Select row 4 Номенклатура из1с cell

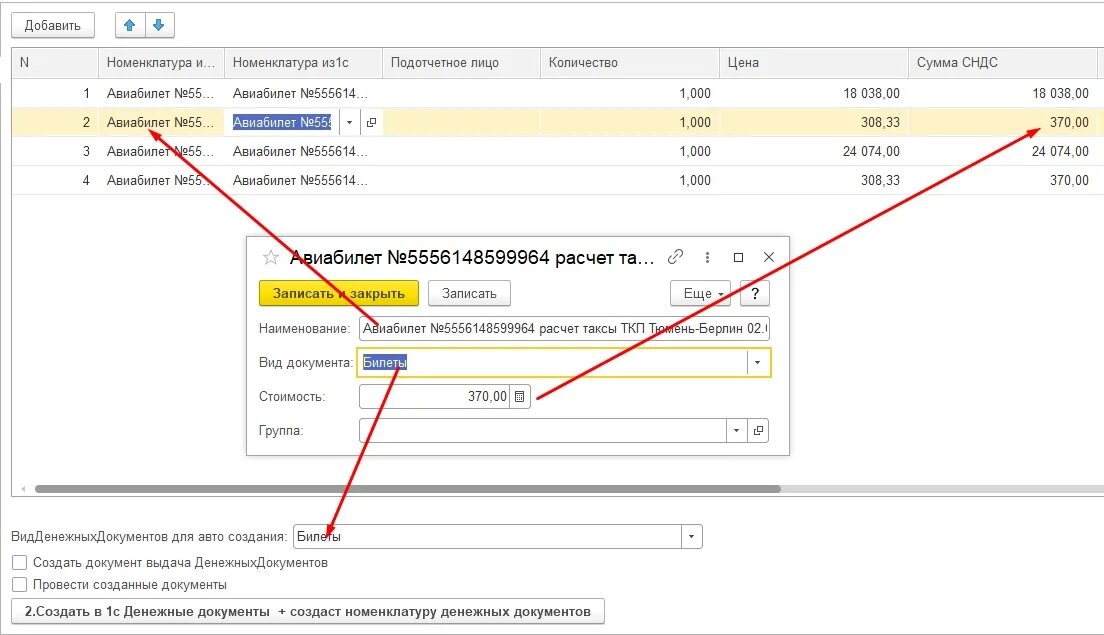click(303, 180)
